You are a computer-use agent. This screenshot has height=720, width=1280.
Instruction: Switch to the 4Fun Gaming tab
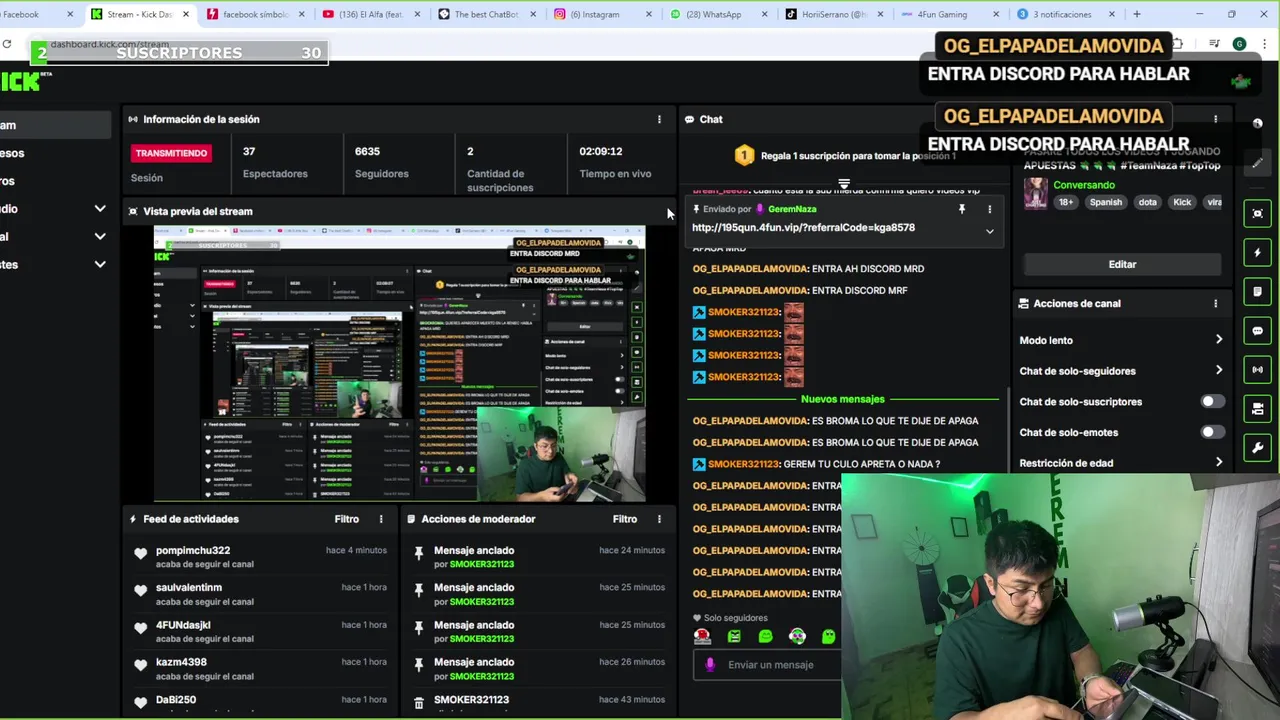coord(950,14)
